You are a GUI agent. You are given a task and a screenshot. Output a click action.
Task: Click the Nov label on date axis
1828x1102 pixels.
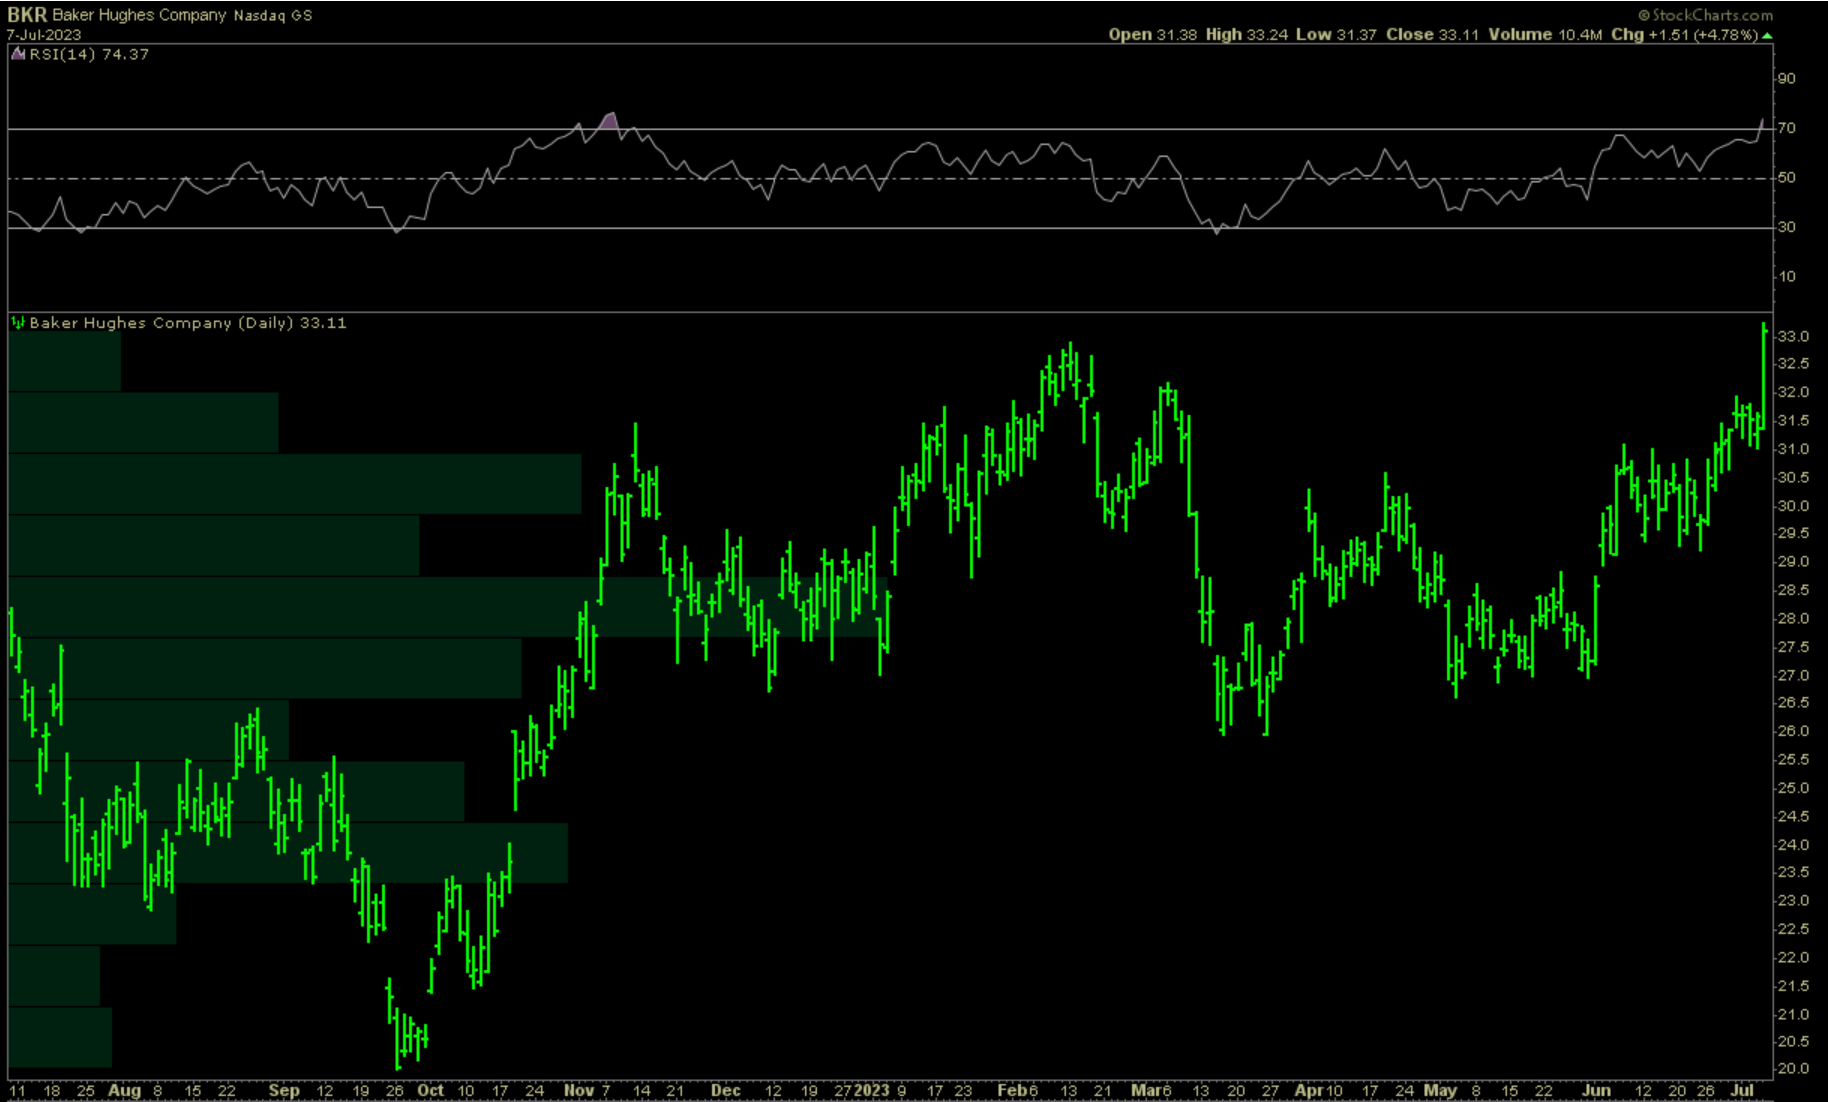(579, 1090)
